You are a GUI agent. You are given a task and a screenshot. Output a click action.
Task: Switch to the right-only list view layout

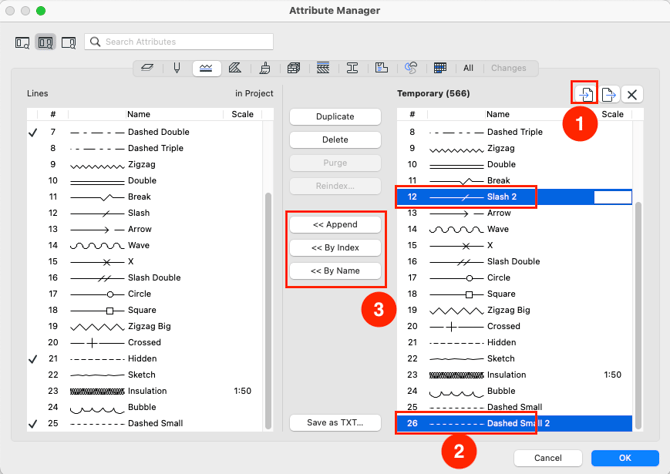pos(68,42)
